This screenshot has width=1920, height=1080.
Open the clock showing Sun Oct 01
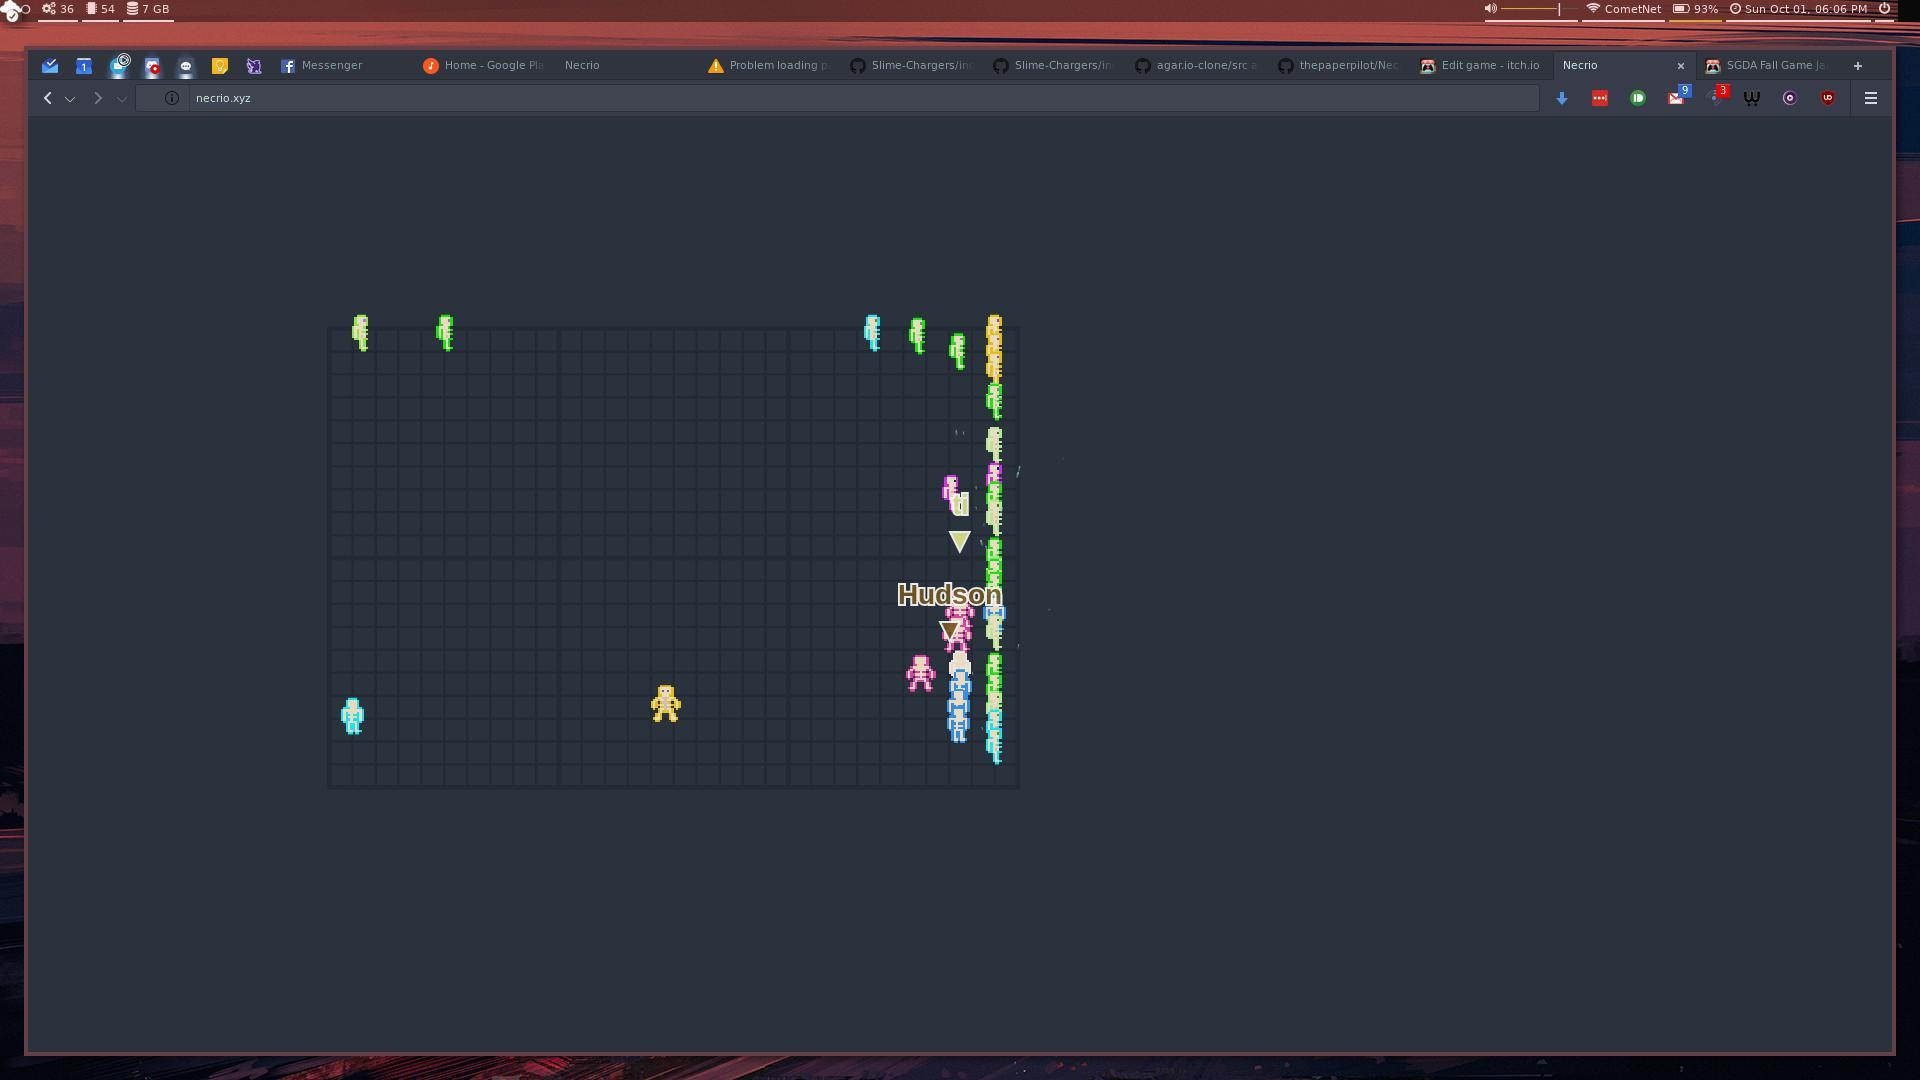(1798, 9)
